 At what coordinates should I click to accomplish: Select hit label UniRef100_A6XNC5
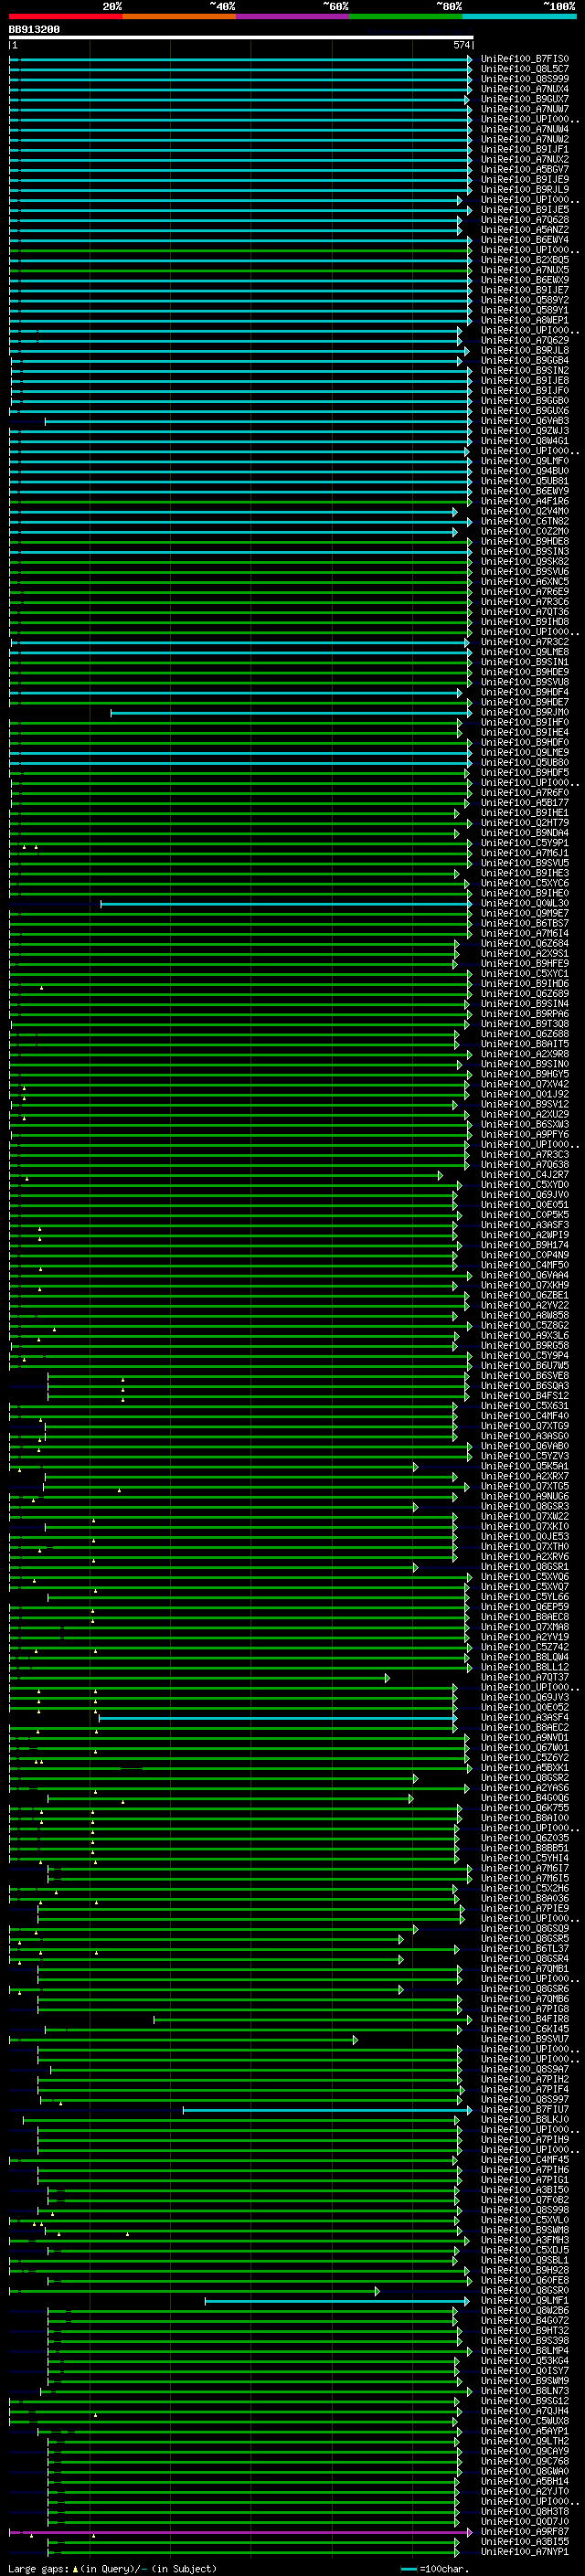coord(524,582)
